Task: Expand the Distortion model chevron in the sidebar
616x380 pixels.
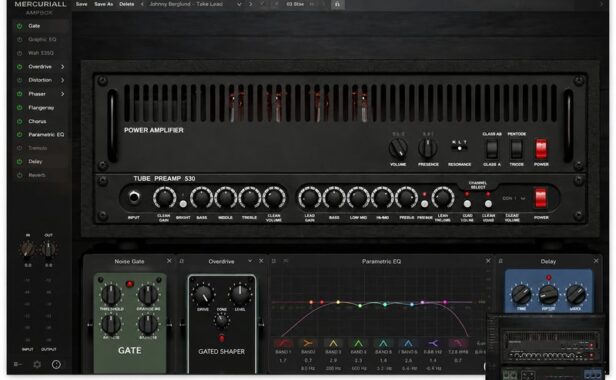Action: 62,80
